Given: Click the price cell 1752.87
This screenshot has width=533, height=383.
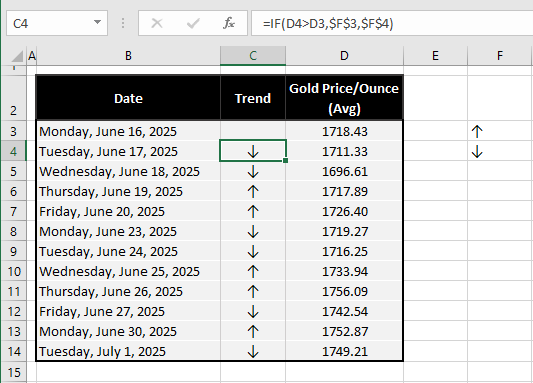Looking at the screenshot, I should point(344,331).
